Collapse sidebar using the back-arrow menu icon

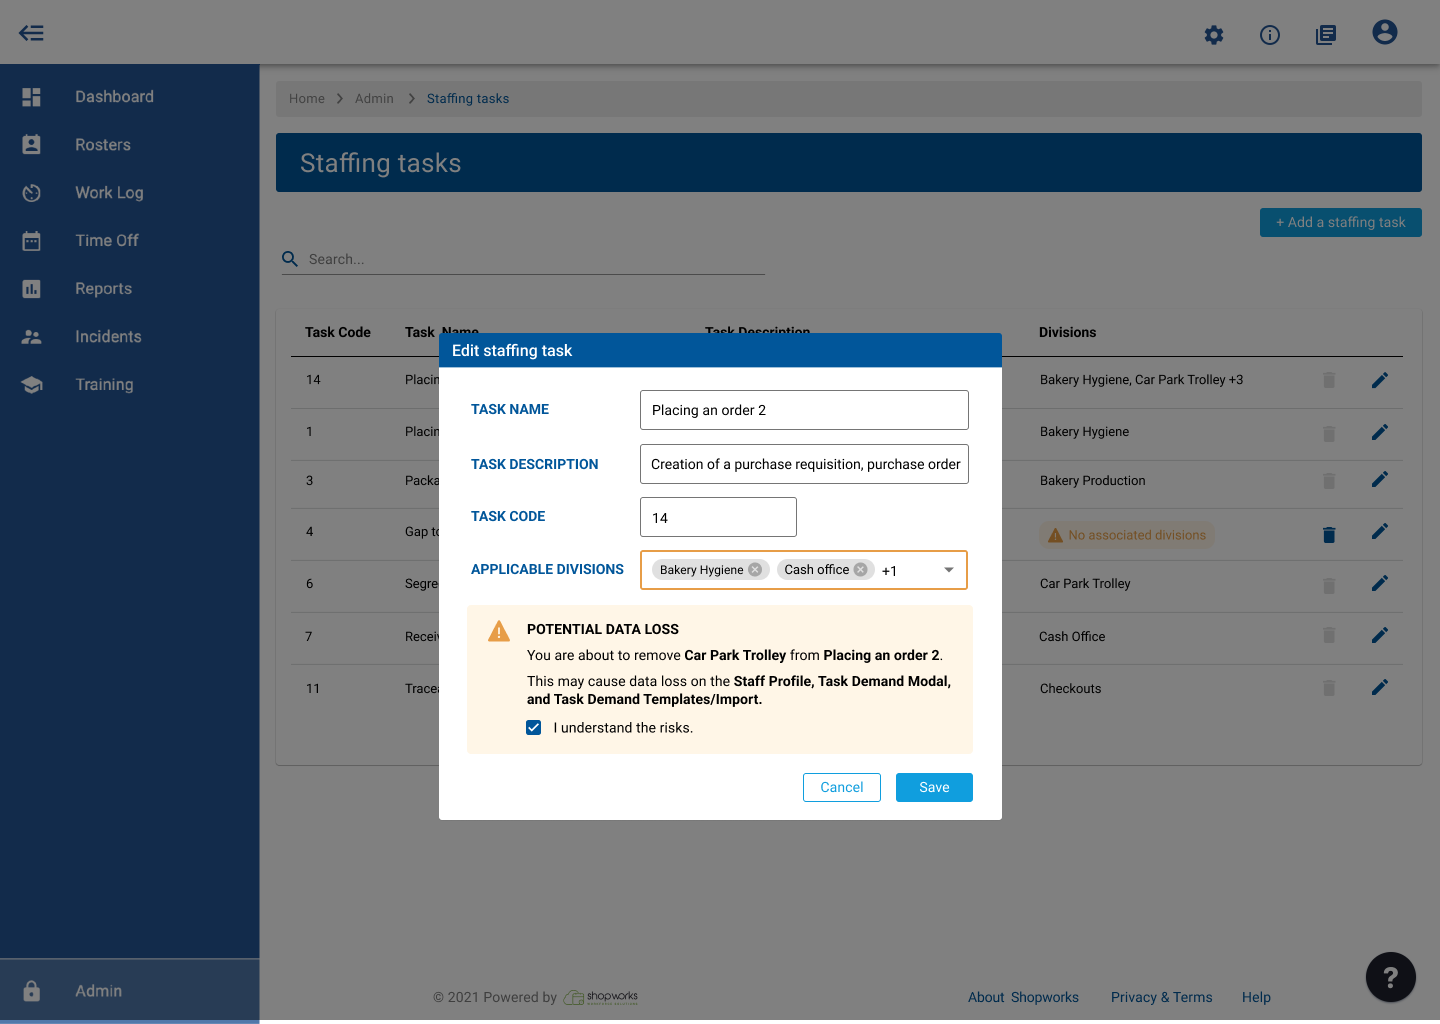(x=32, y=33)
